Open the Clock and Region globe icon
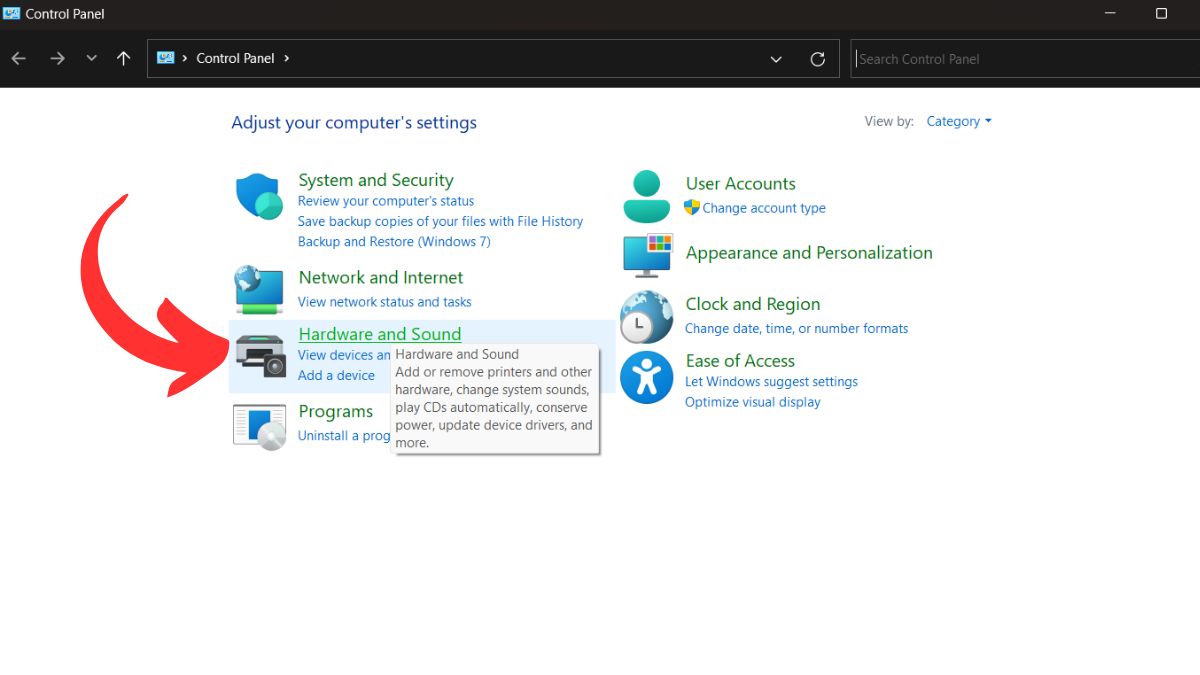 click(x=646, y=316)
